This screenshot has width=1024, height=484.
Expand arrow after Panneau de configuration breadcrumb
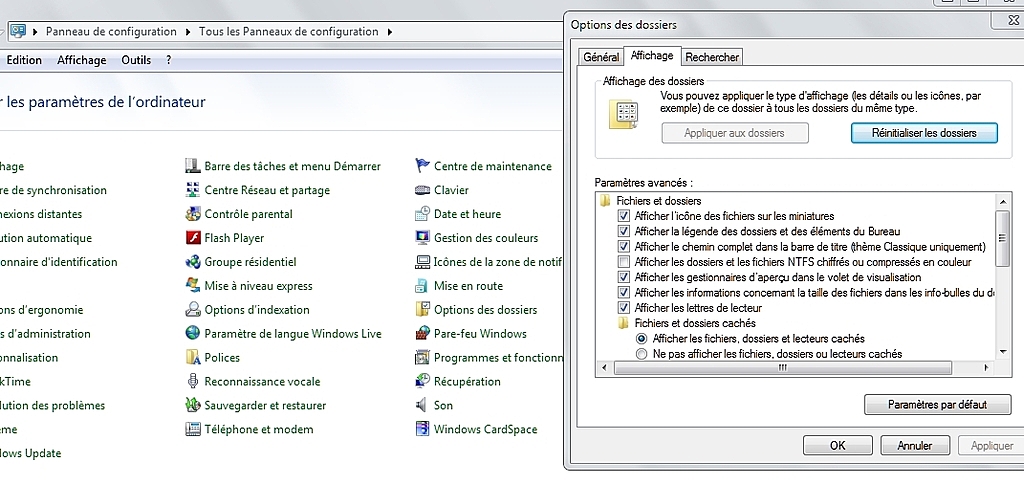[188, 31]
